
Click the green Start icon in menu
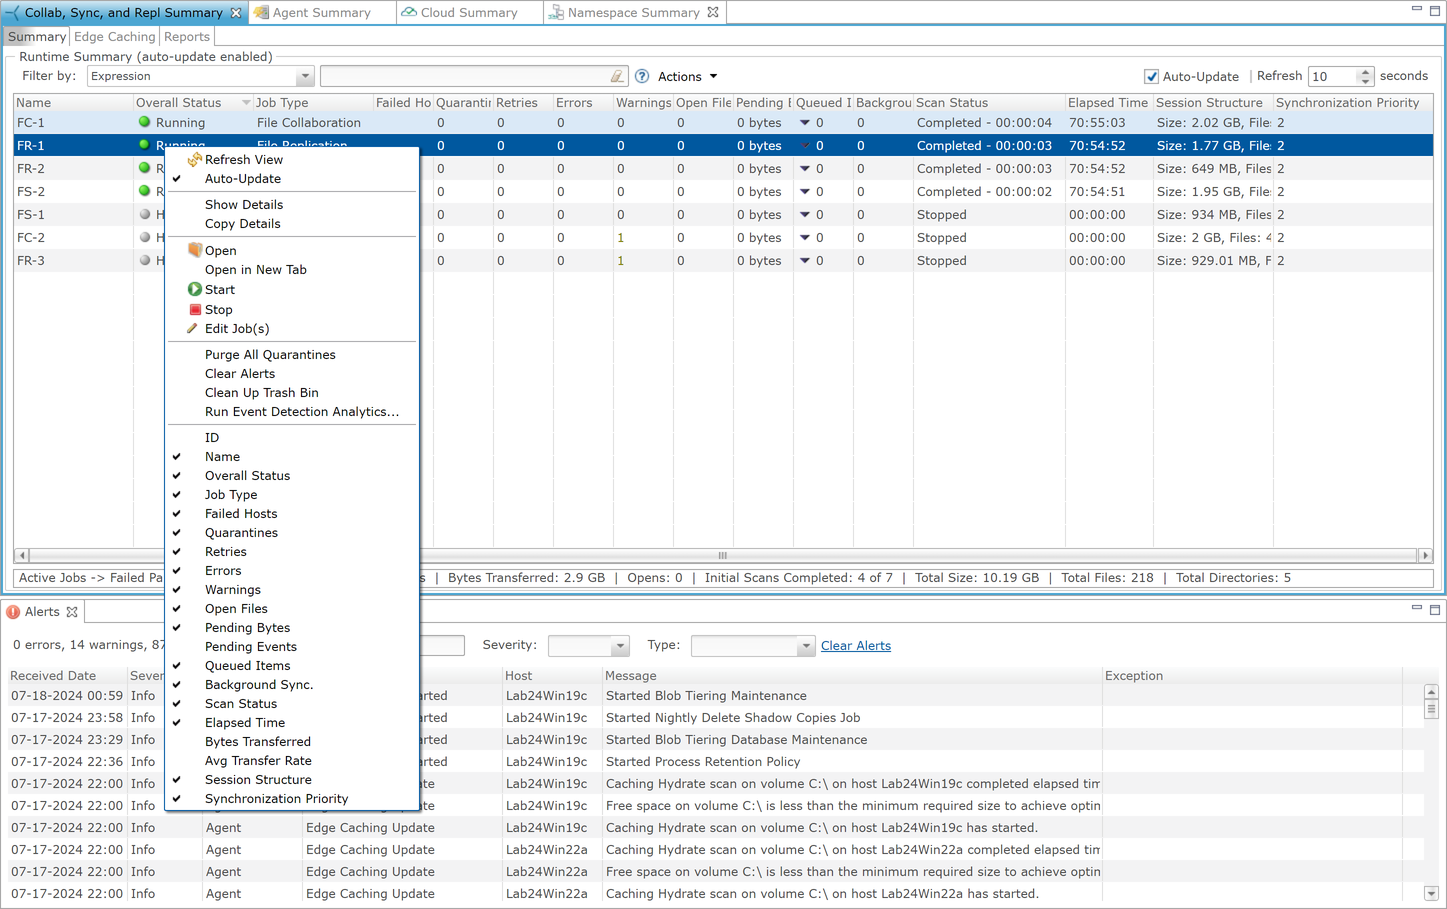click(194, 289)
